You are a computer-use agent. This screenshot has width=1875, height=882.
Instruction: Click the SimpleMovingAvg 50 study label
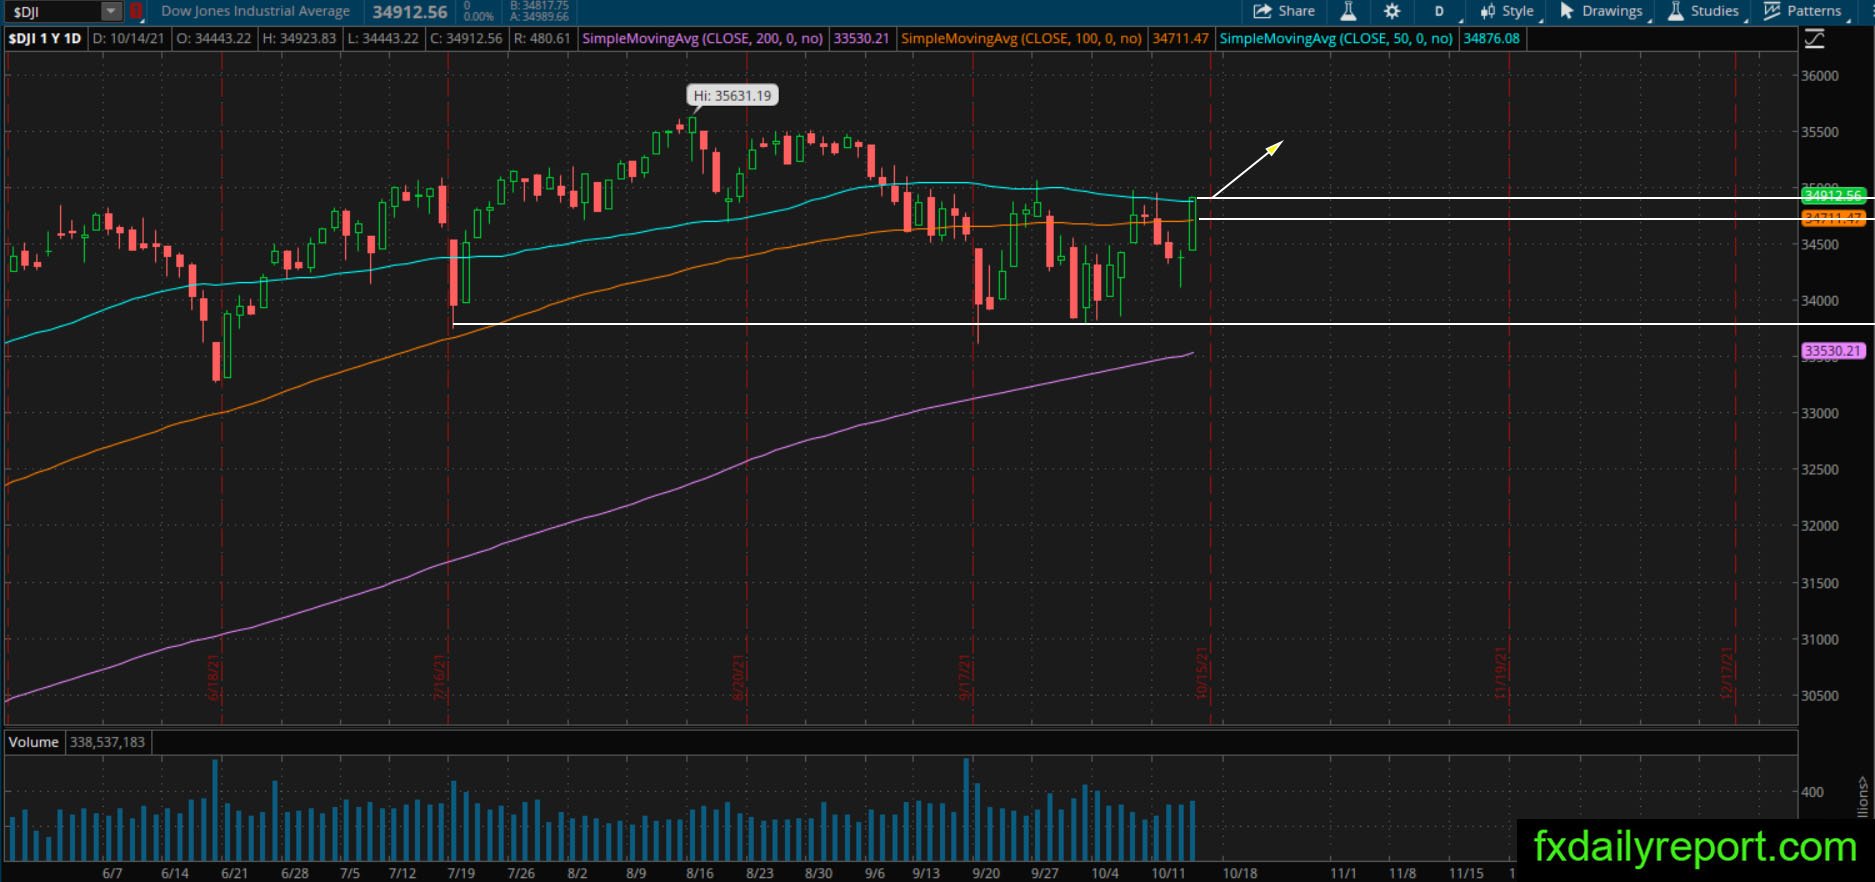tap(1336, 39)
